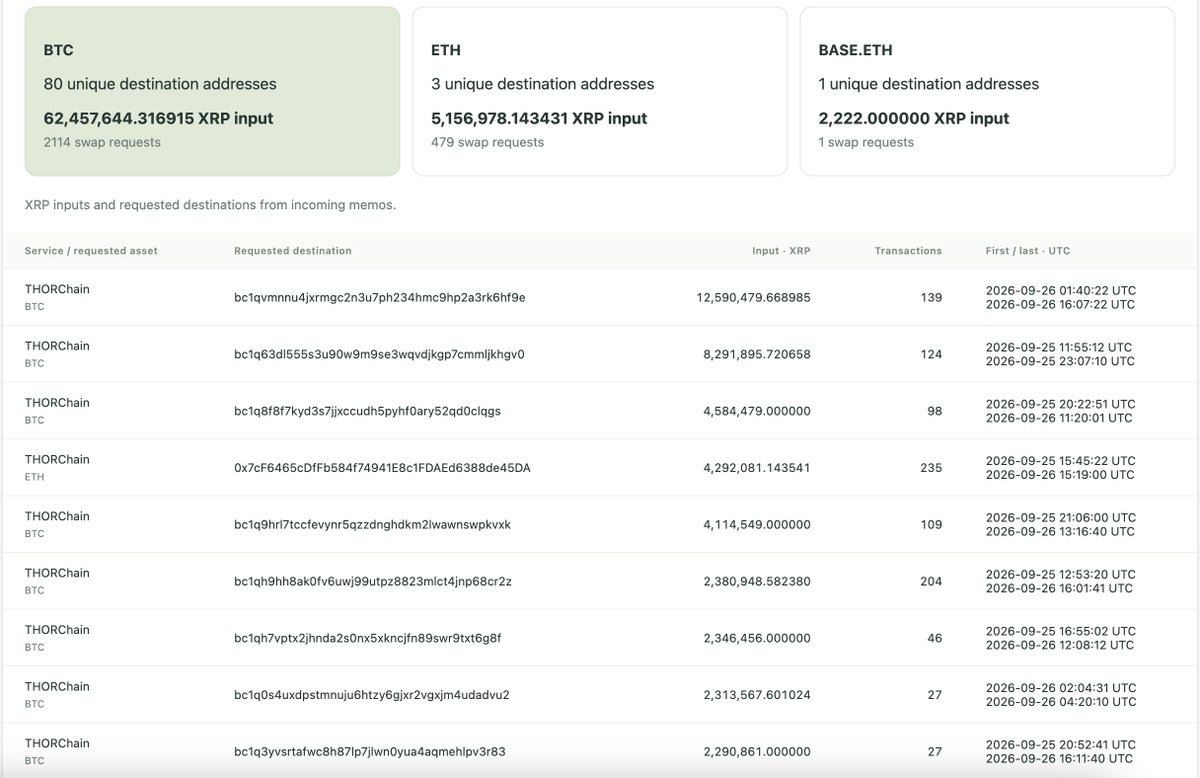
Task: Click the 2,313,567.601024 XRP input value
Action: click(757, 695)
